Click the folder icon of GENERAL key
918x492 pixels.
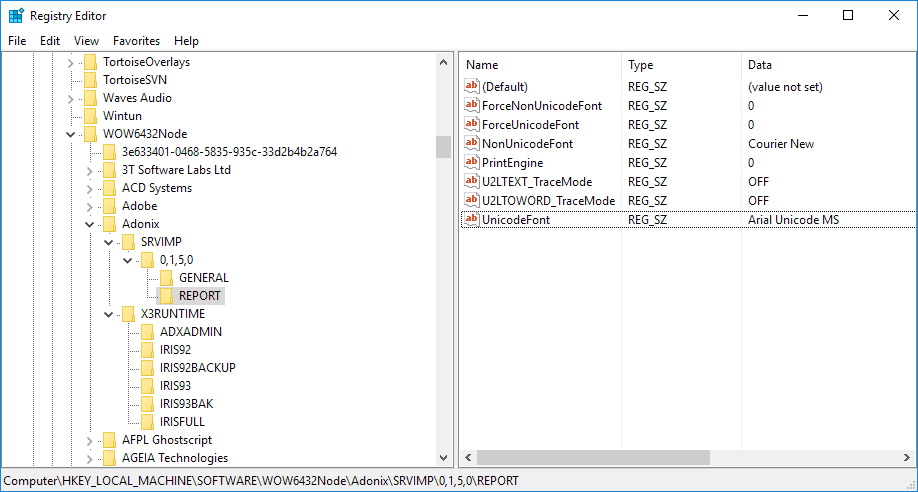[x=166, y=278]
